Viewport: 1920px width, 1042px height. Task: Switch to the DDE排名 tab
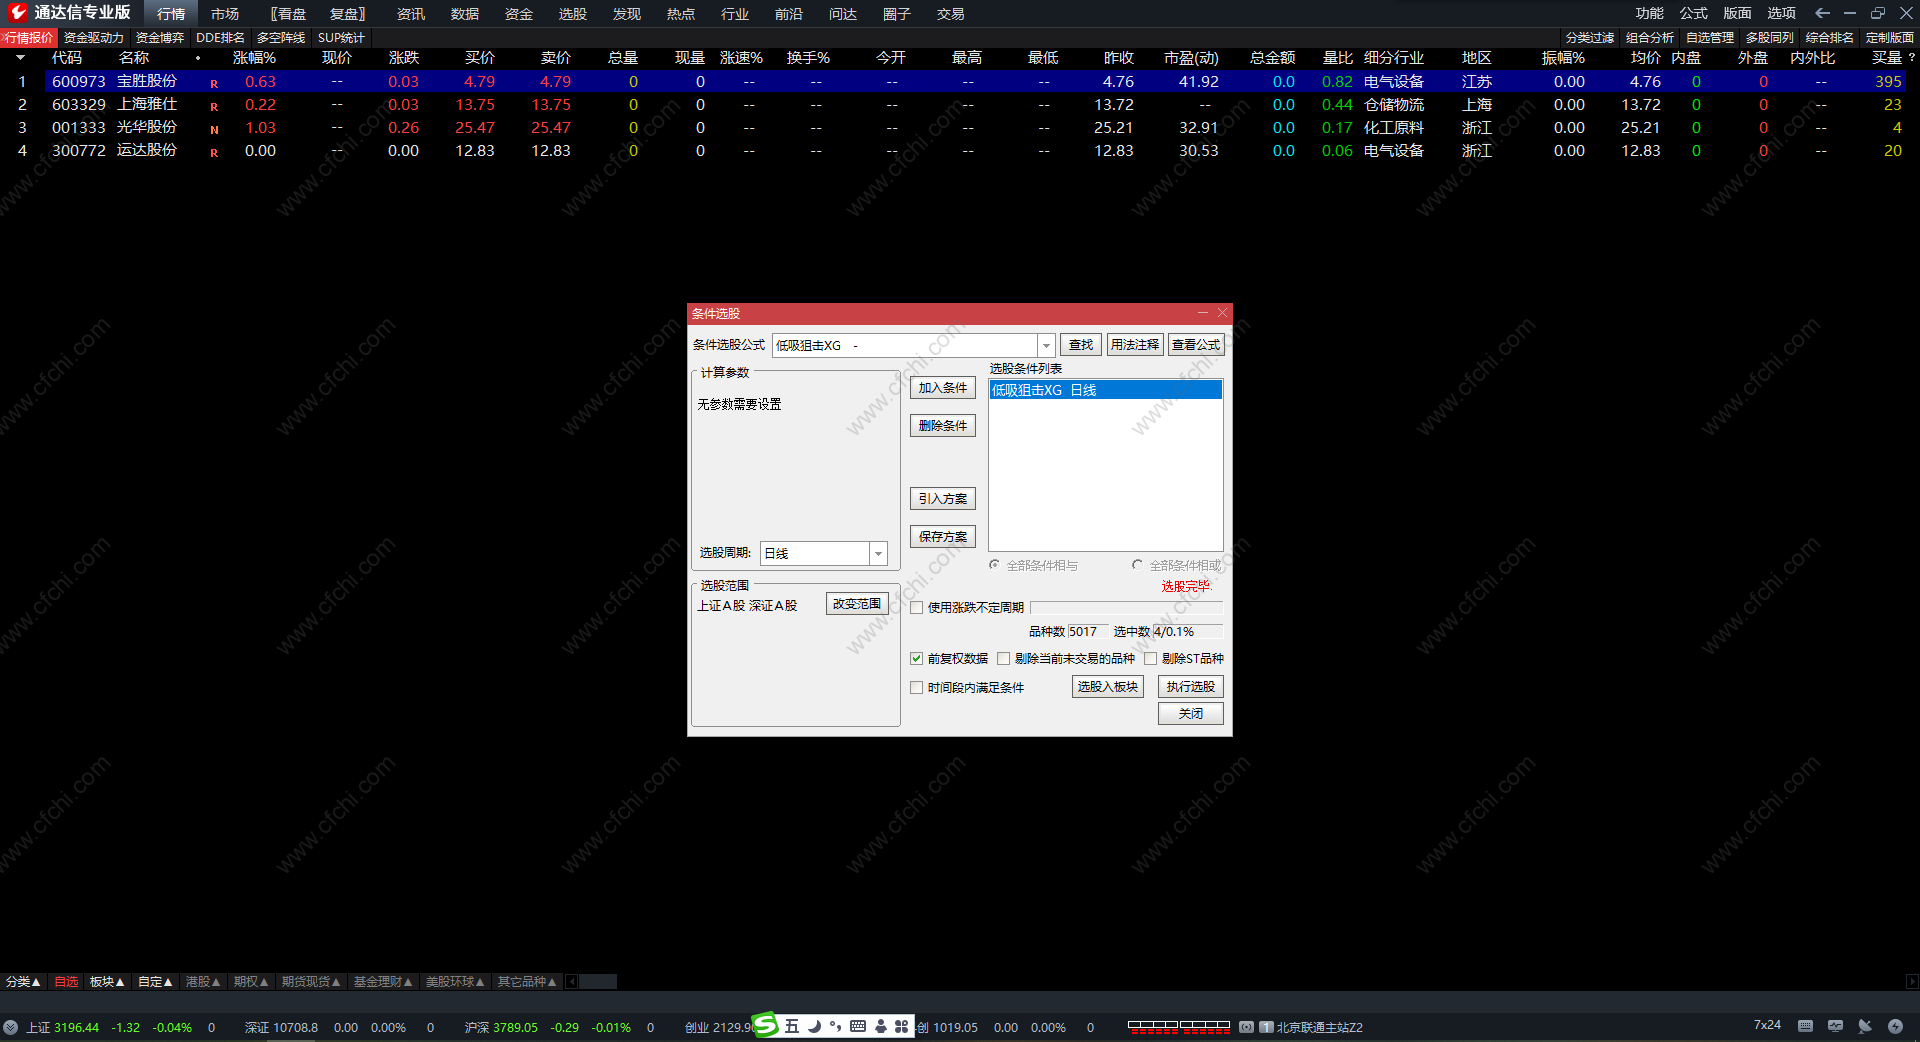[220, 38]
